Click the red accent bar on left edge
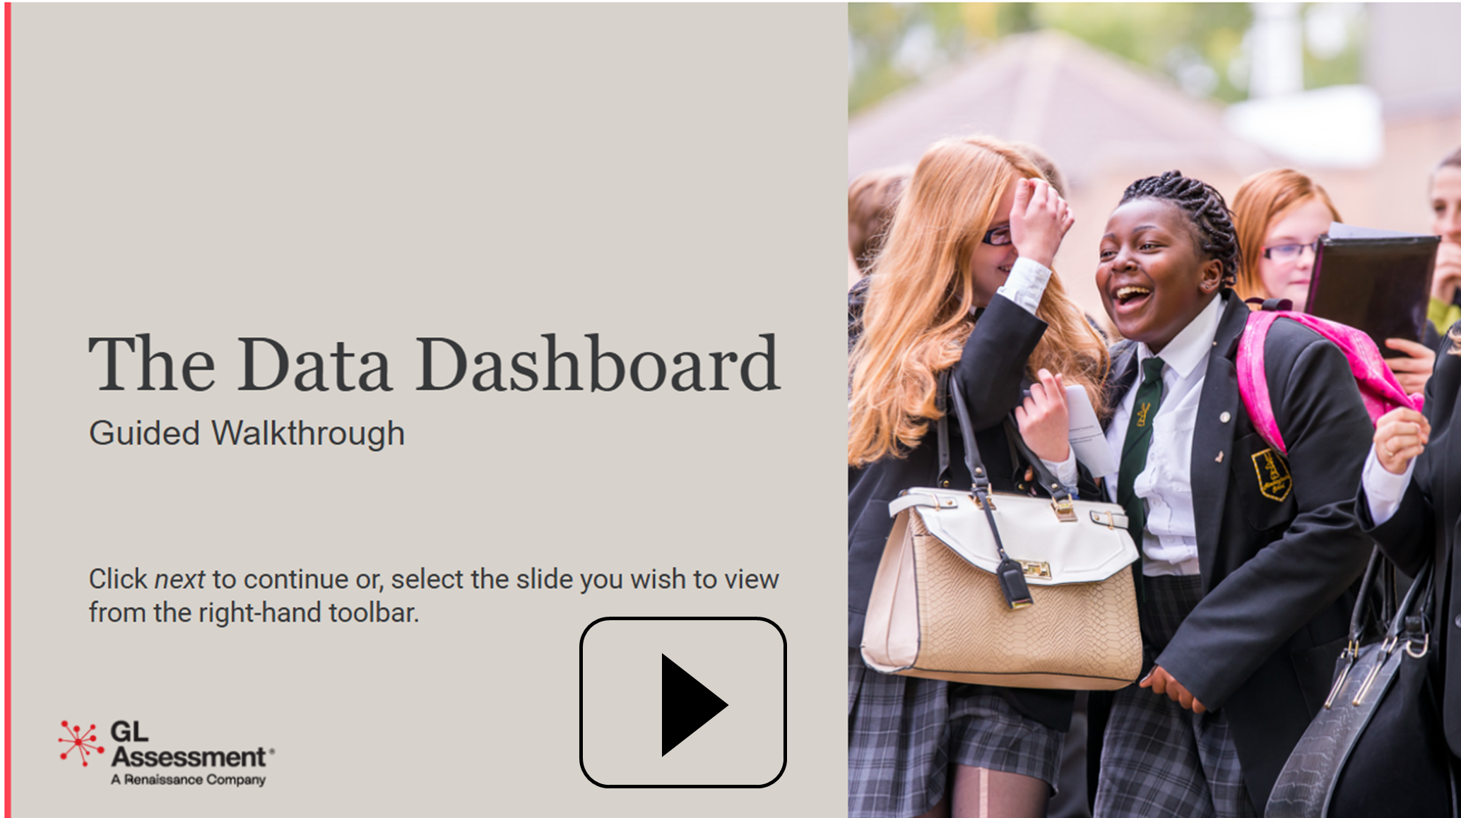 pos(7,409)
